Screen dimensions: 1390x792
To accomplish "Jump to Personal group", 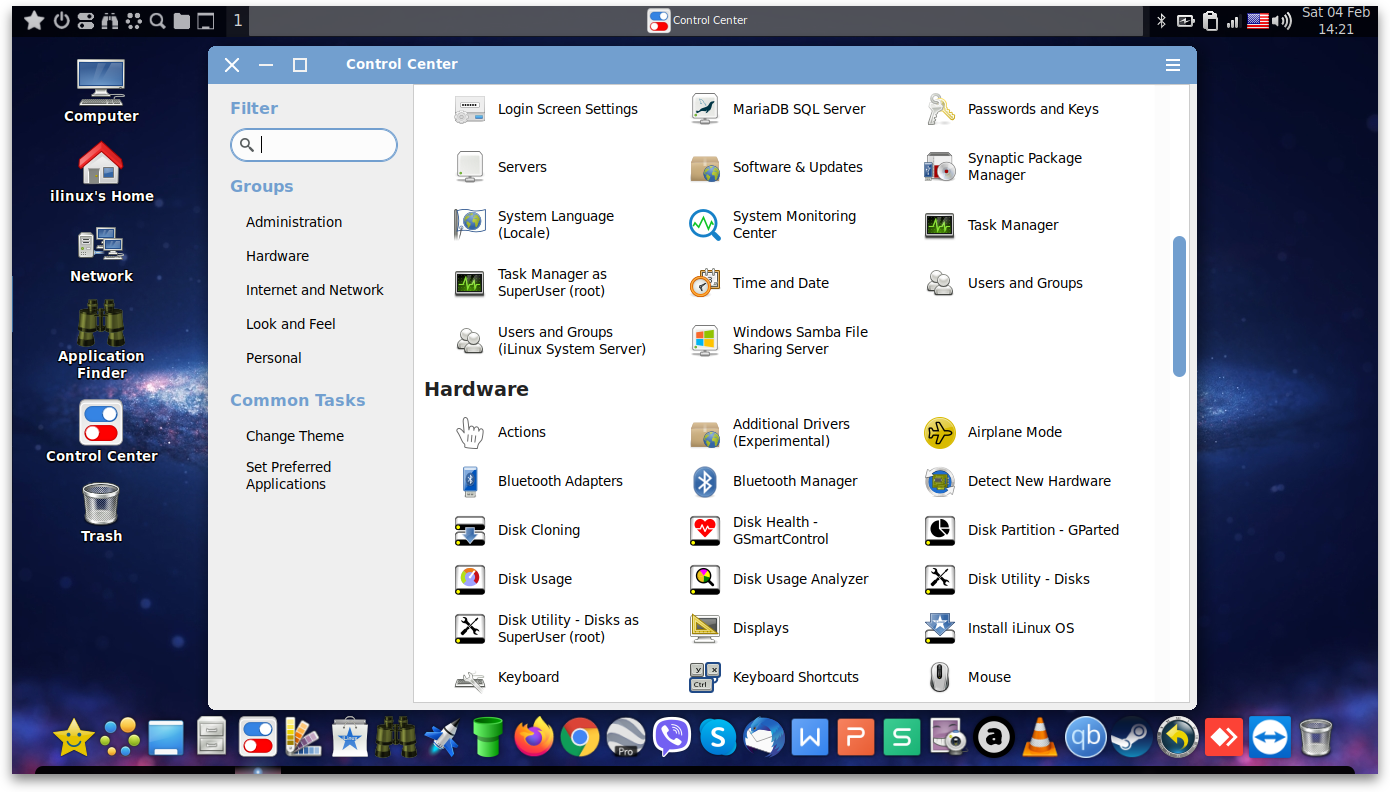I will (274, 358).
